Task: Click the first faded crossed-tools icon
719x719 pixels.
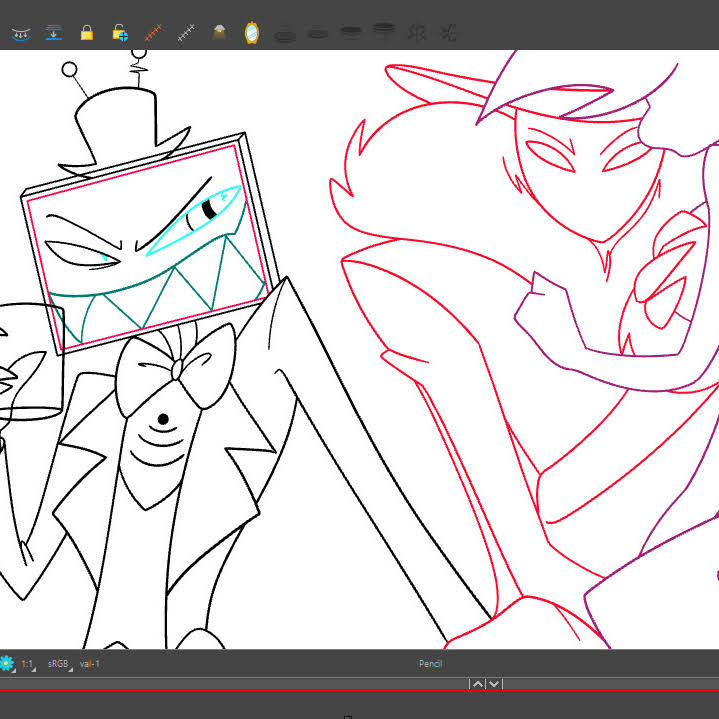Action: 417,33
